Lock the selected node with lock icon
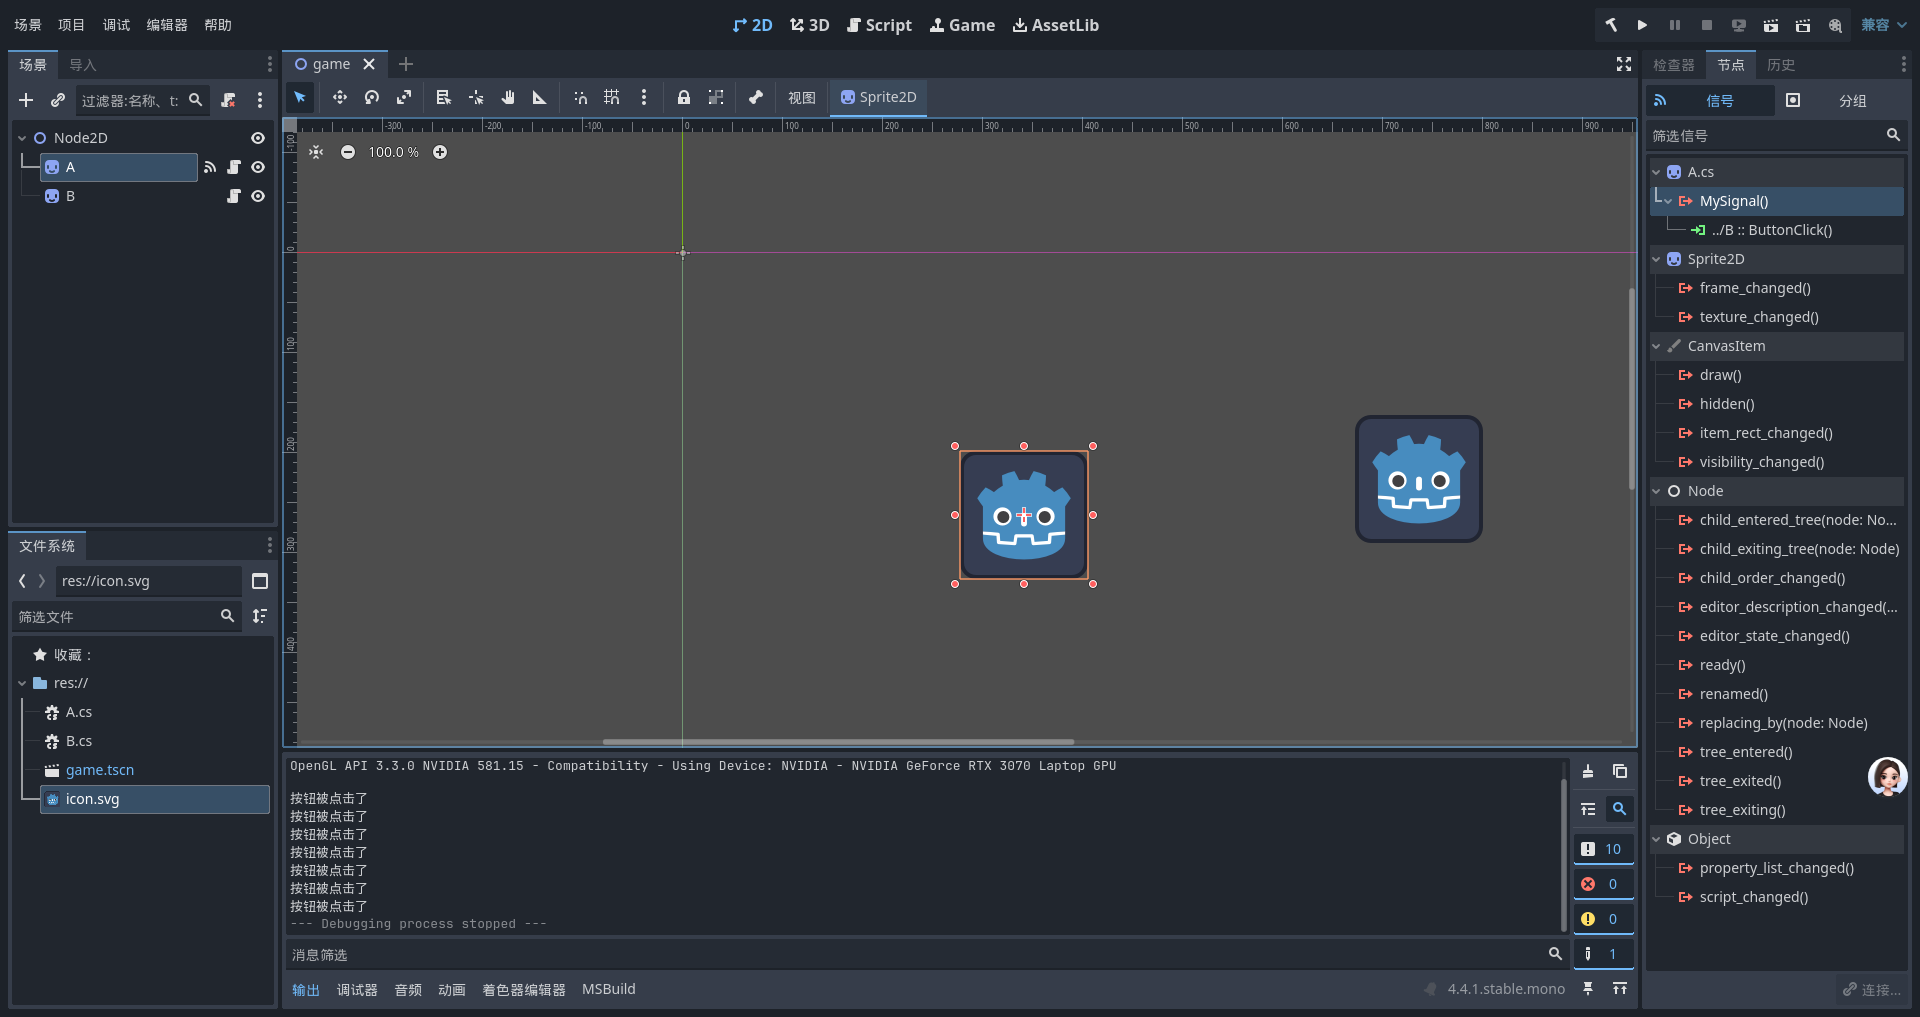The image size is (1920, 1017). 684,97
